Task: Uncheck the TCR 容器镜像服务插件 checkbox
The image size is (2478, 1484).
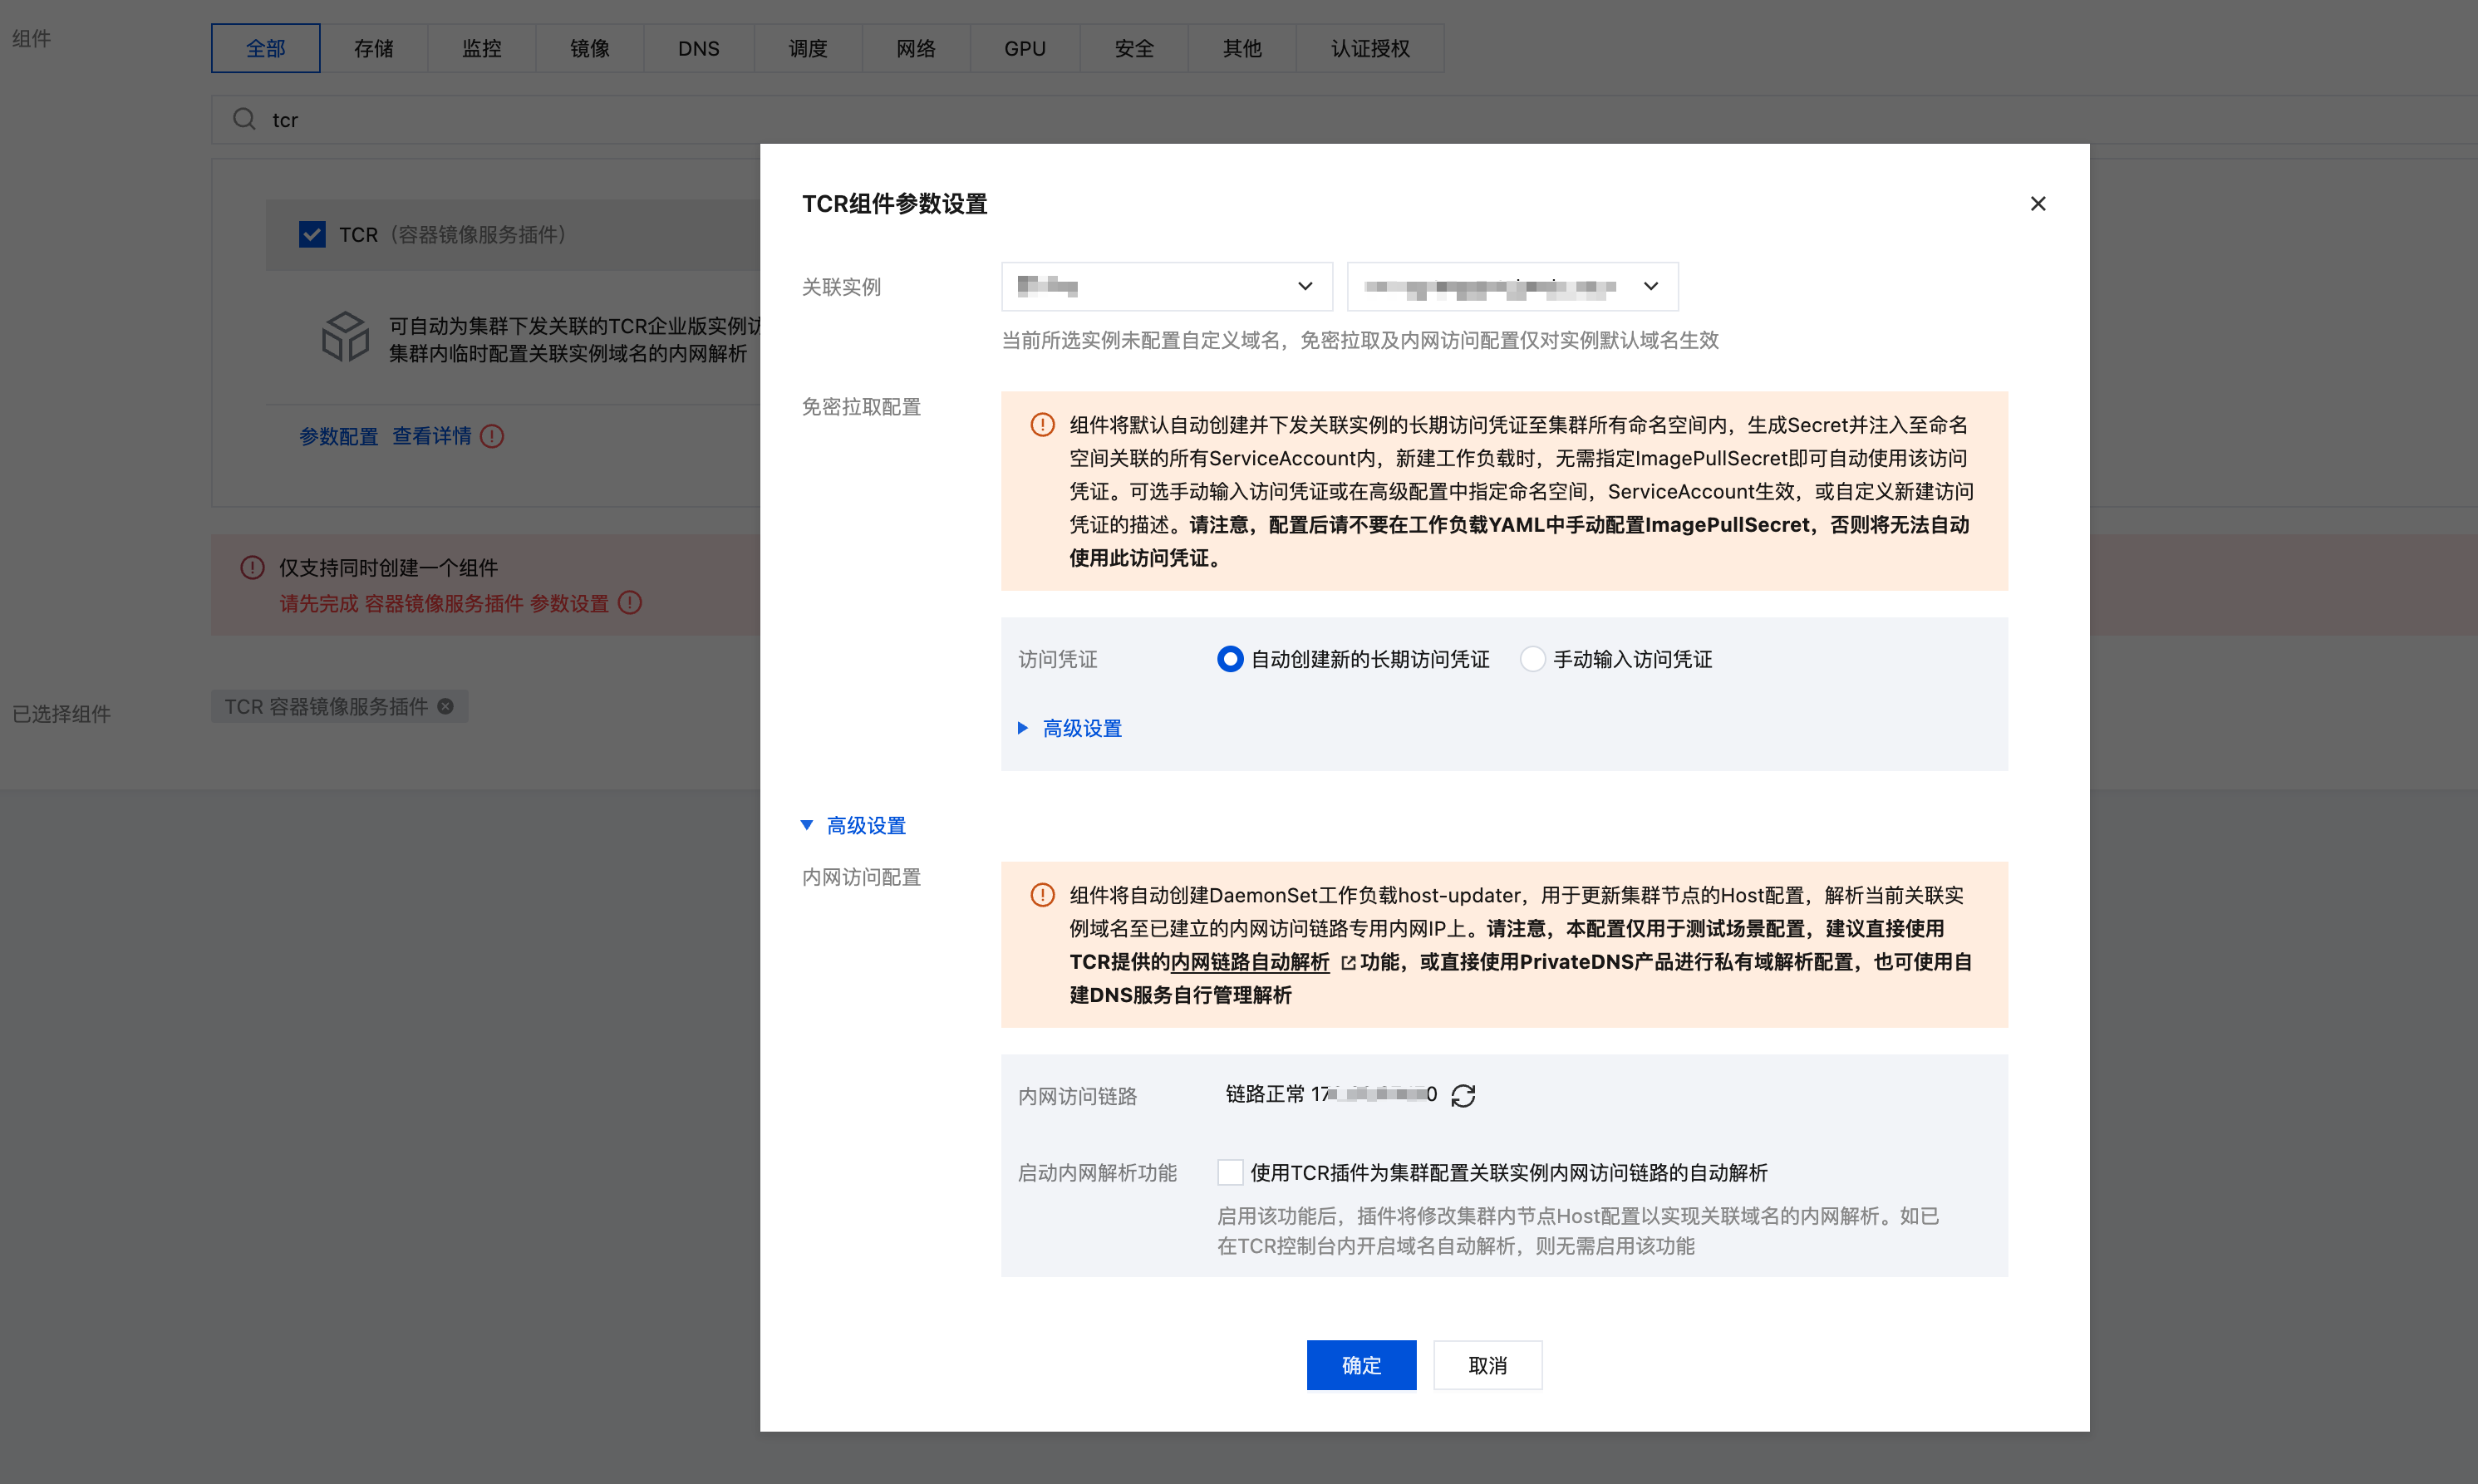Action: coord(312,234)
